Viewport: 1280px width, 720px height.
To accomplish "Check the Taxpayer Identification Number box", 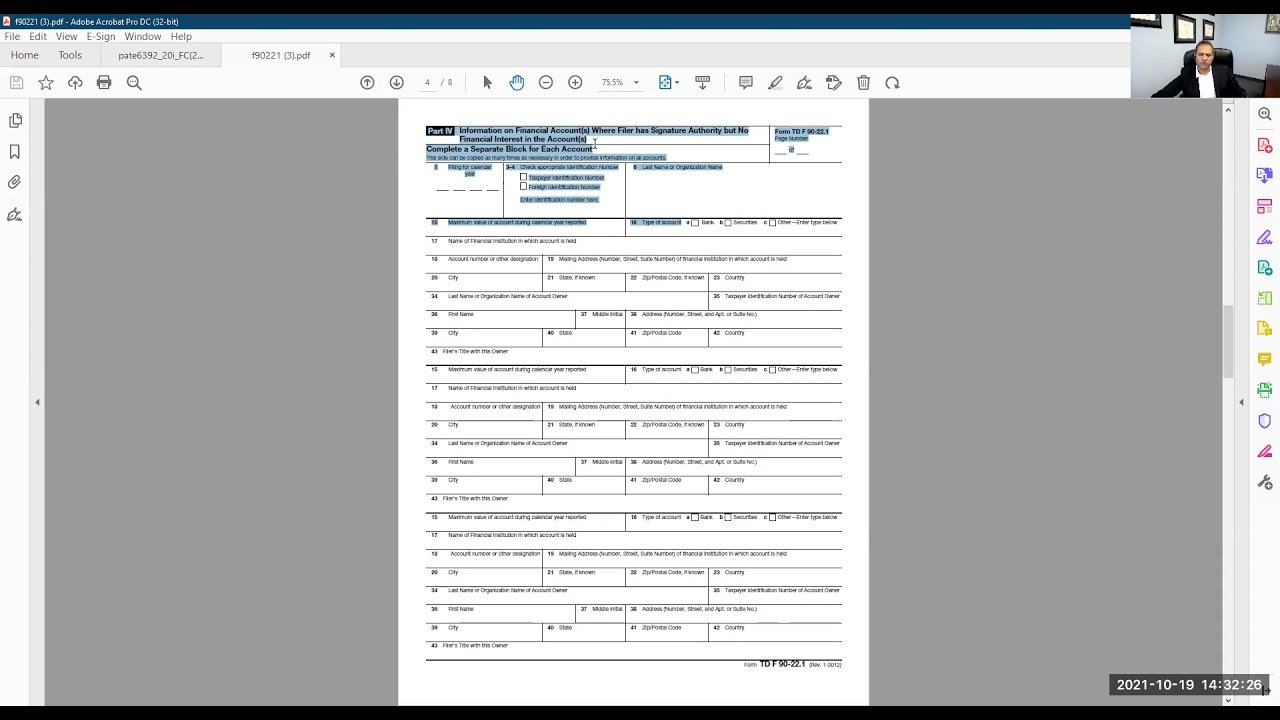I will pyautogui.click(x=523, y=177).
